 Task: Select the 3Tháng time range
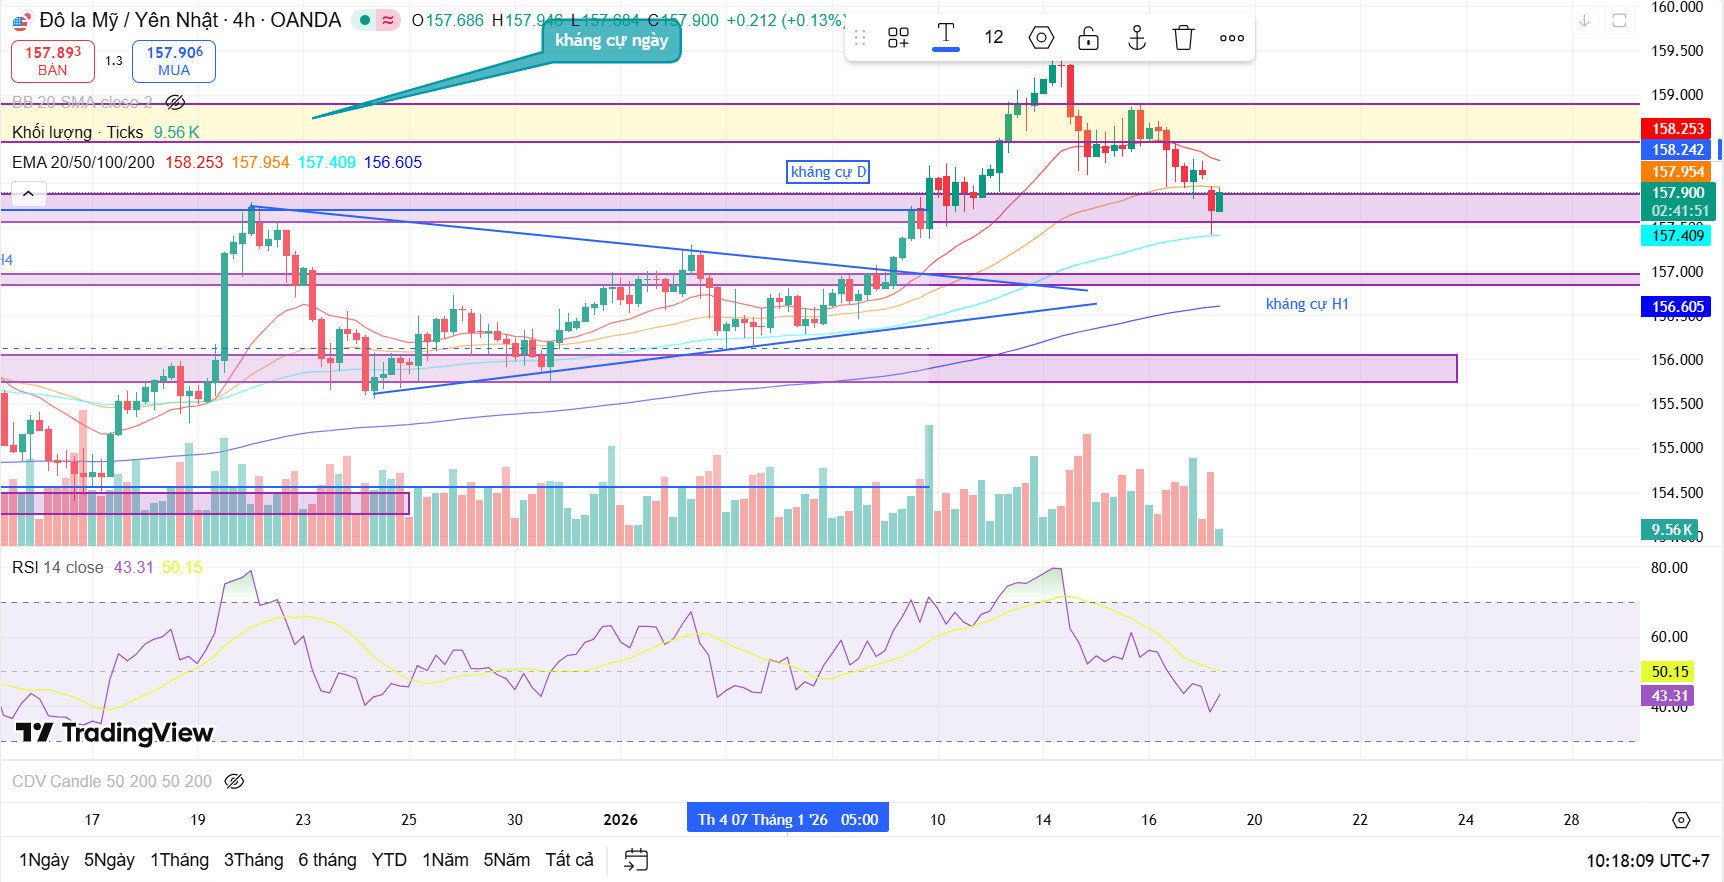[x=253, y=860]
